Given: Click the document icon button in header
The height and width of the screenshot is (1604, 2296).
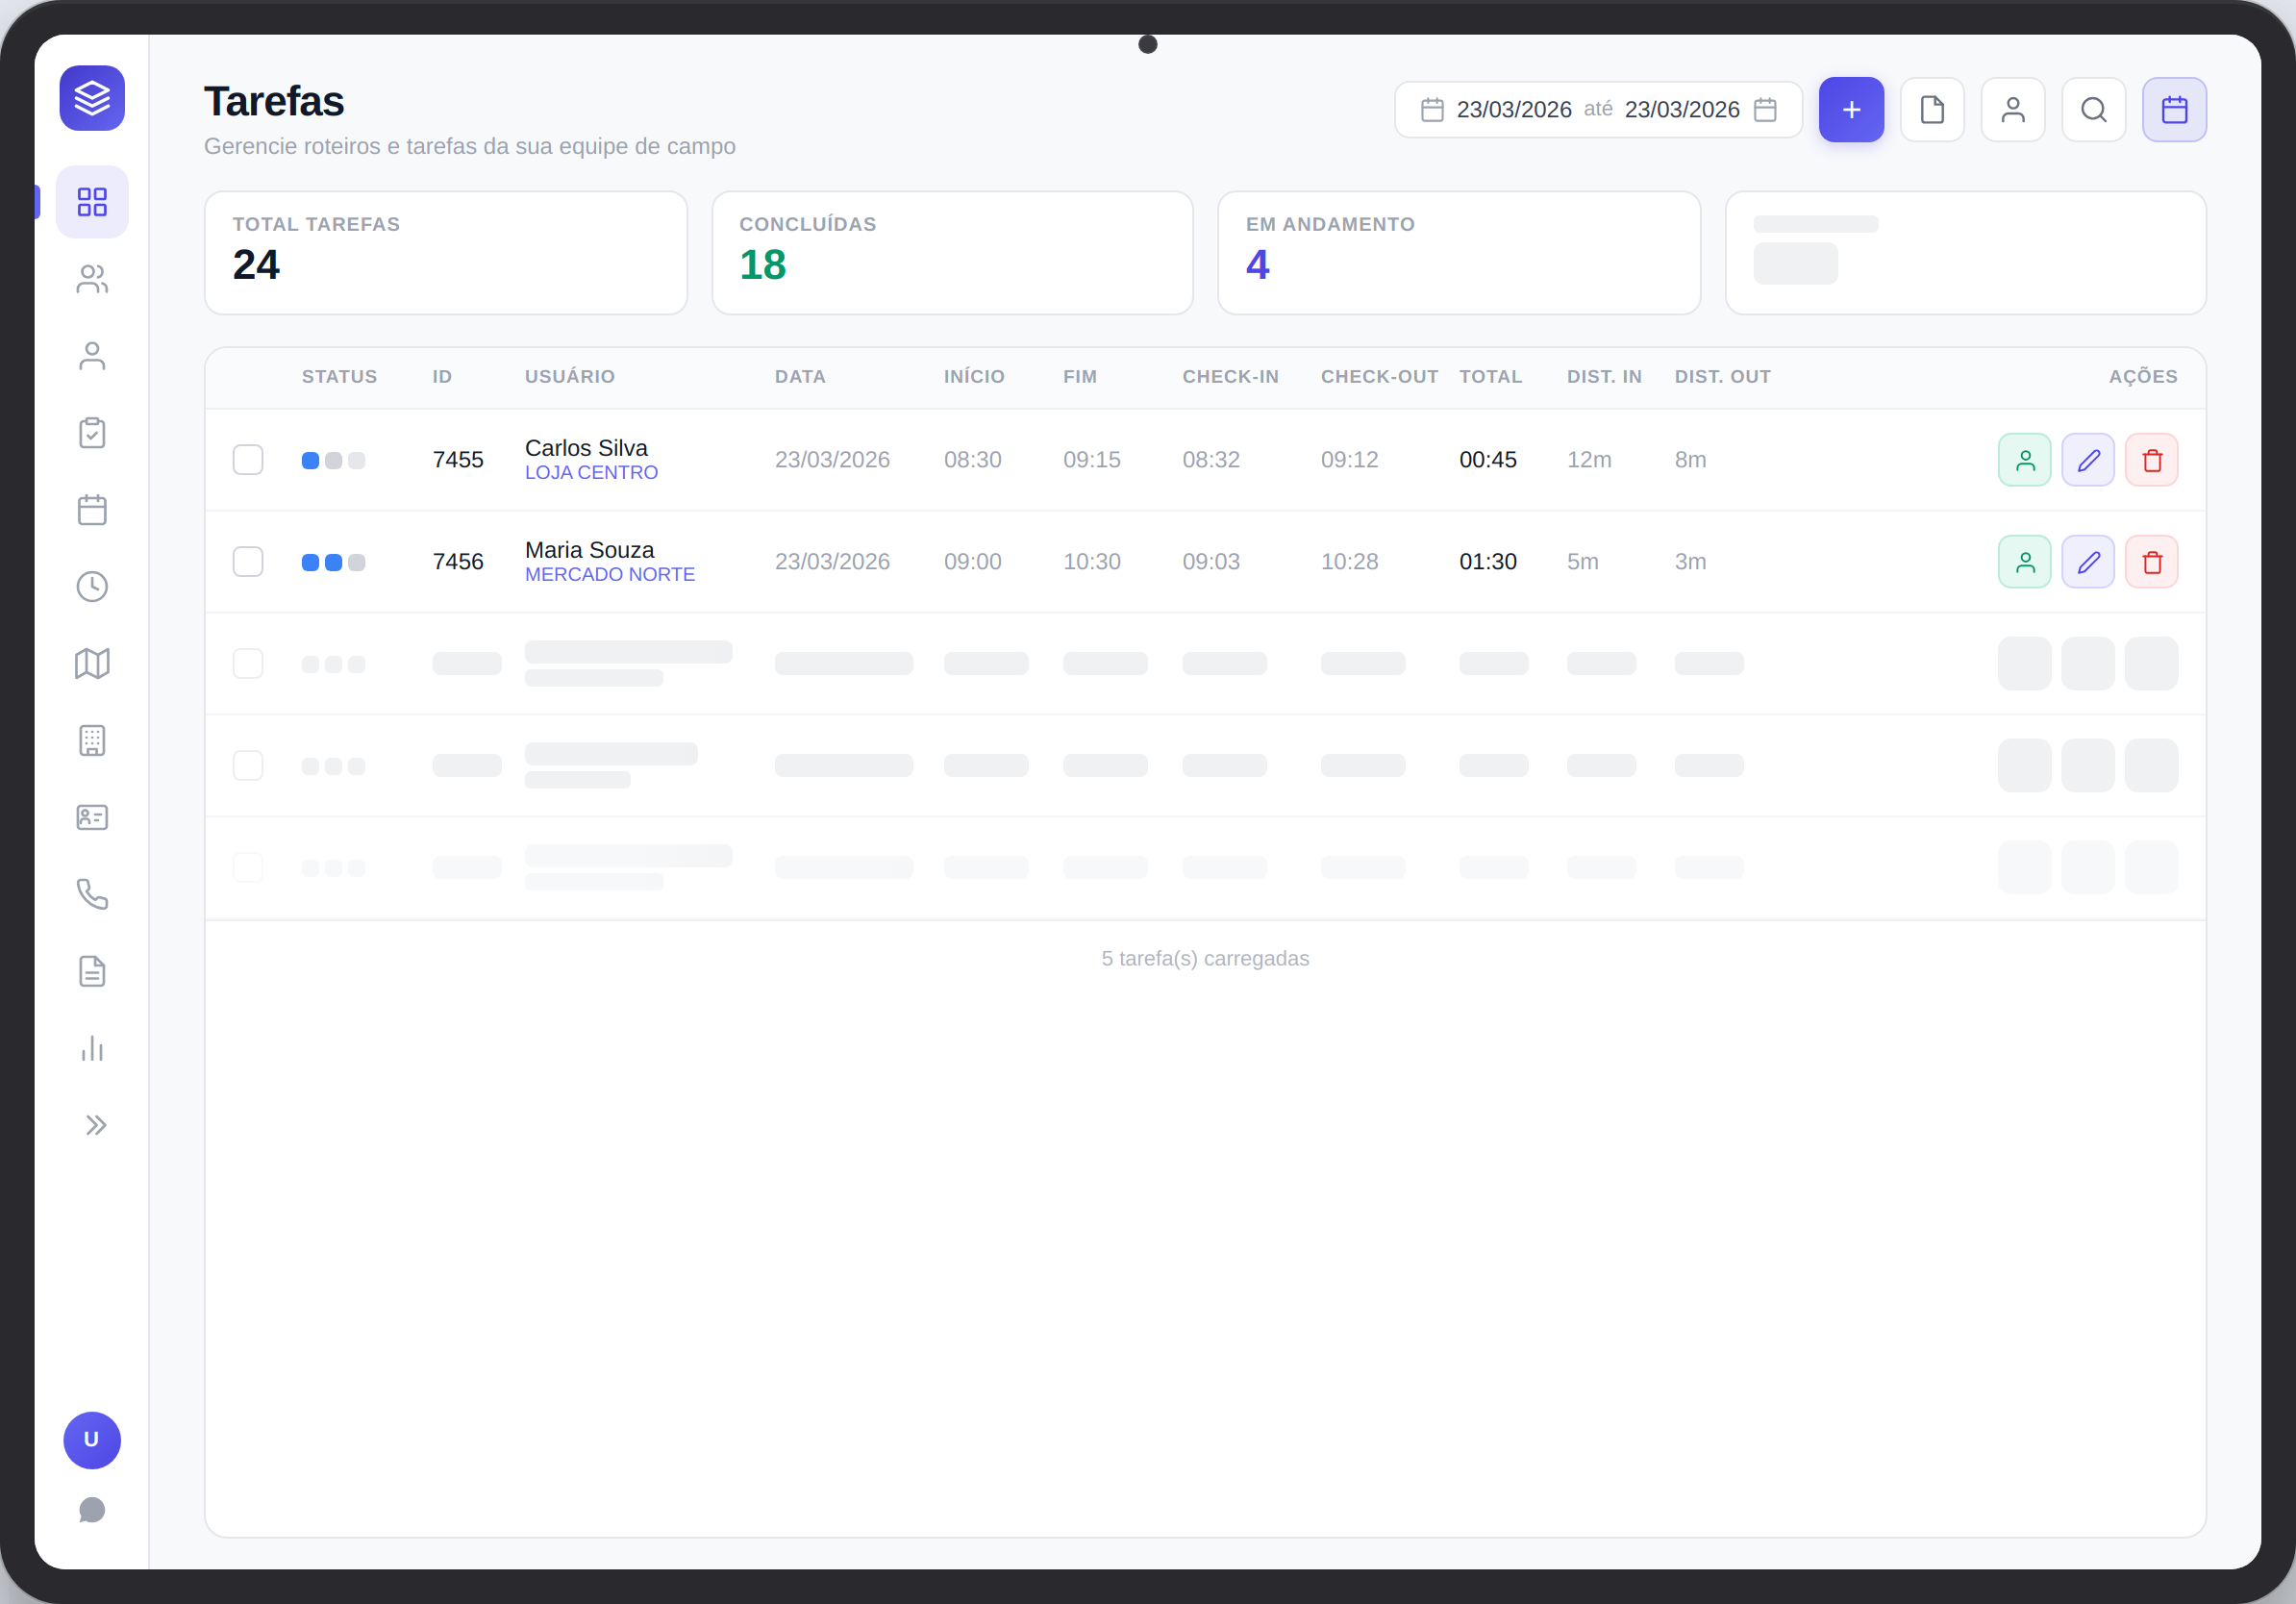Looking at the screenshot, I should pyautogui.click(x=1932, y=110).
